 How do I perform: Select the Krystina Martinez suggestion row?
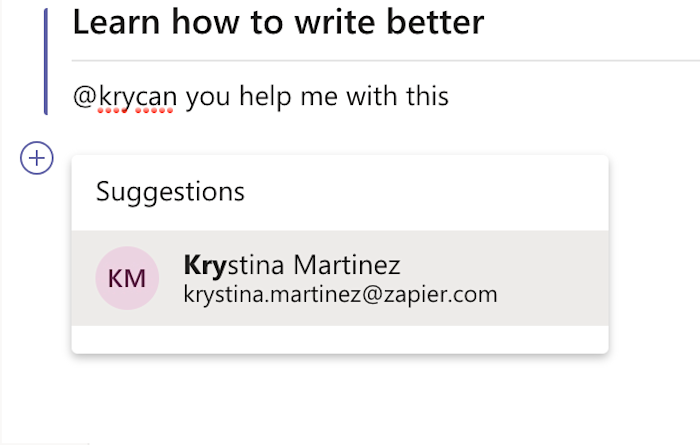pos(340,278)
